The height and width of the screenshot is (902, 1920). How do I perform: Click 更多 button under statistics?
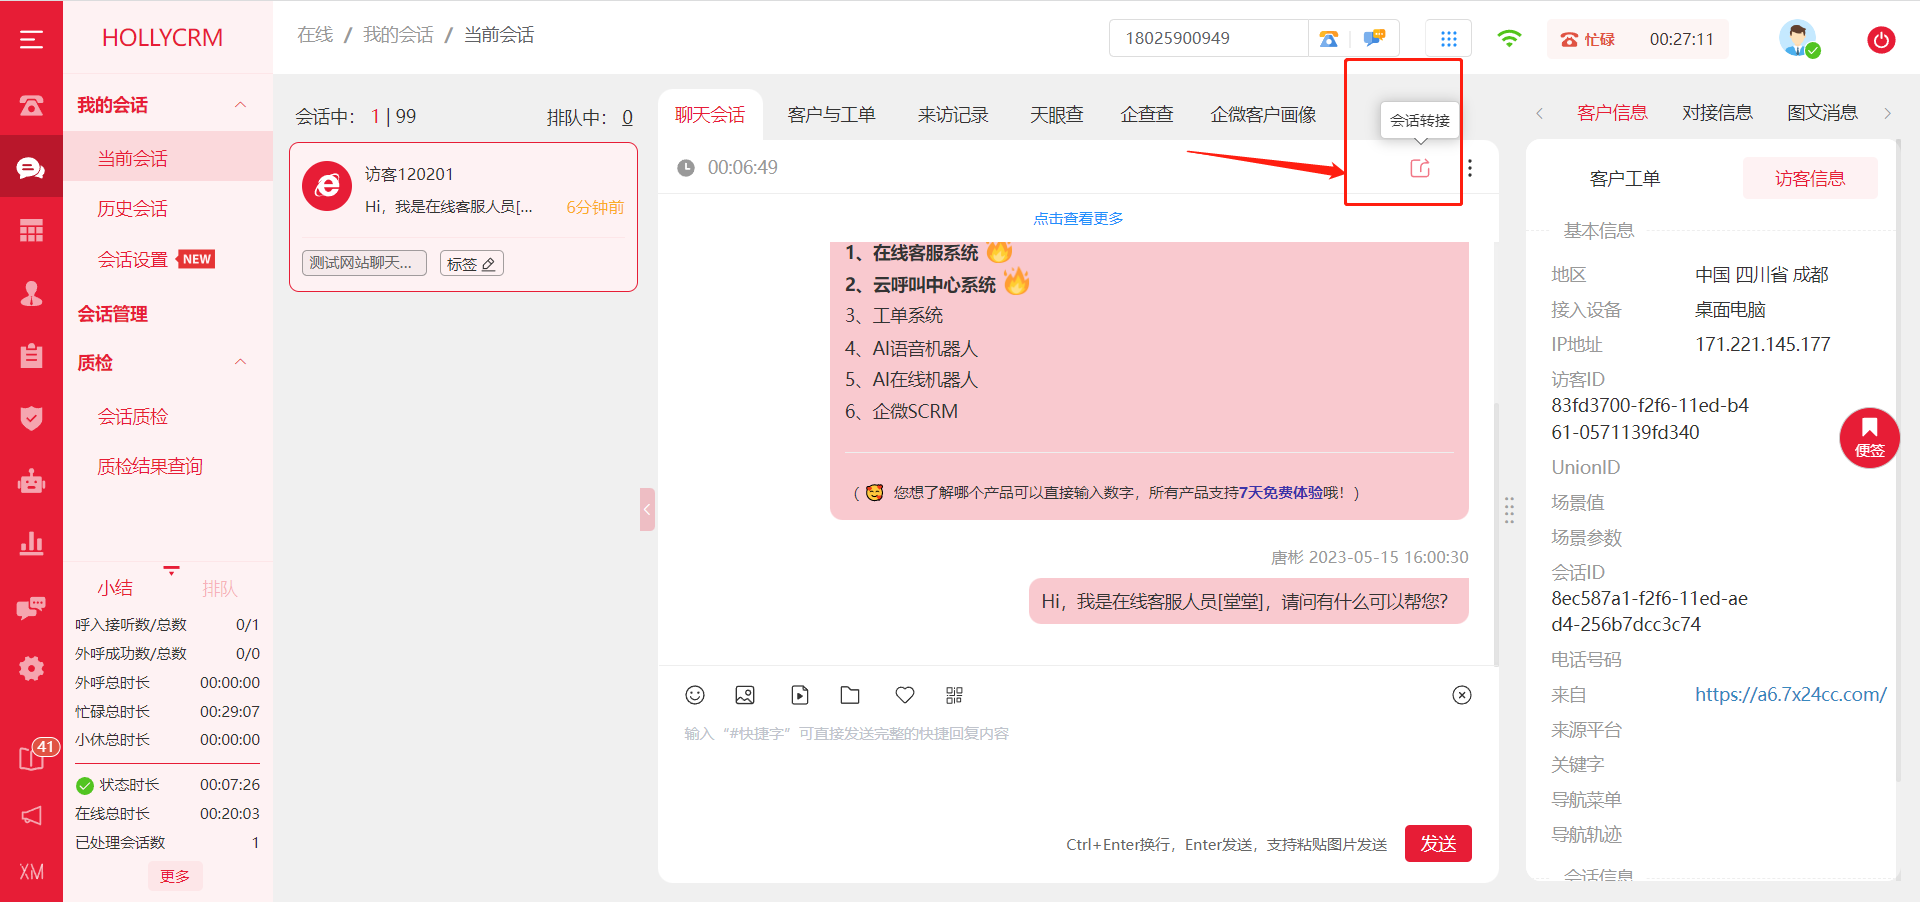point(175,876)
